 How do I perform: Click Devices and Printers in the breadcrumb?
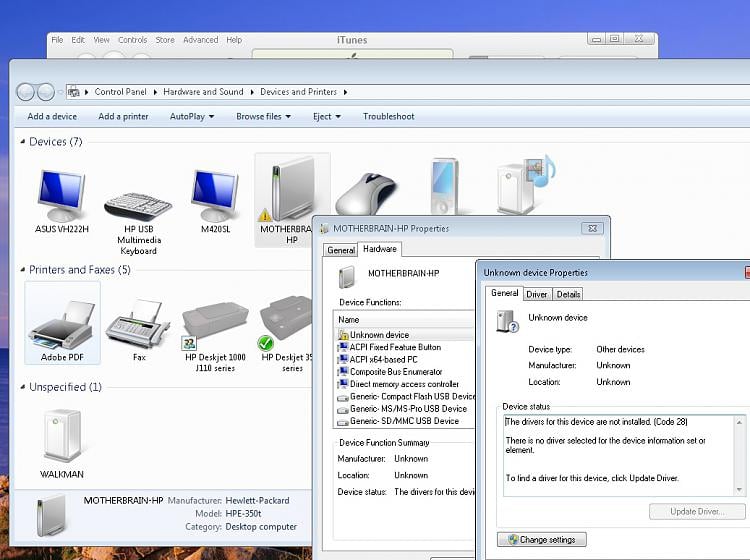click(x=298, y=92)
